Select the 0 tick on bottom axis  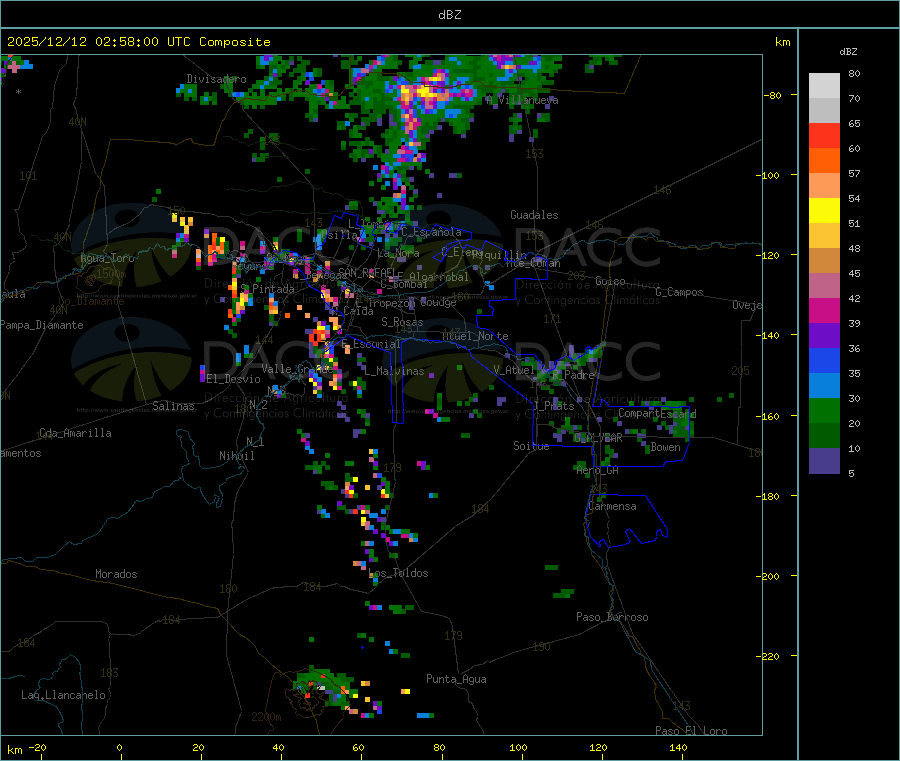(x=119, y=748)
